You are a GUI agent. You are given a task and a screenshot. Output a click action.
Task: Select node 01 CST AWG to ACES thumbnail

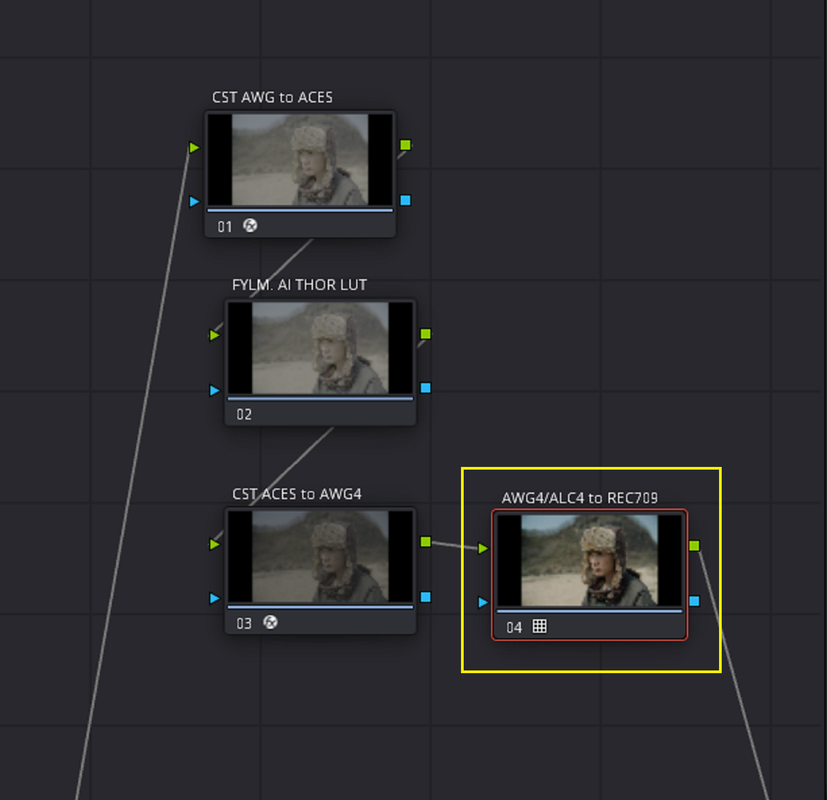coord(300,160)
